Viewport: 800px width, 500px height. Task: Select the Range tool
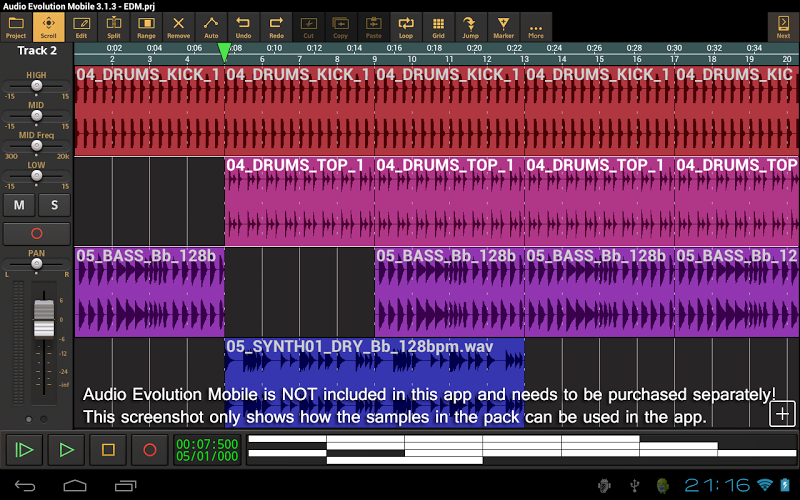pos(146,26)
